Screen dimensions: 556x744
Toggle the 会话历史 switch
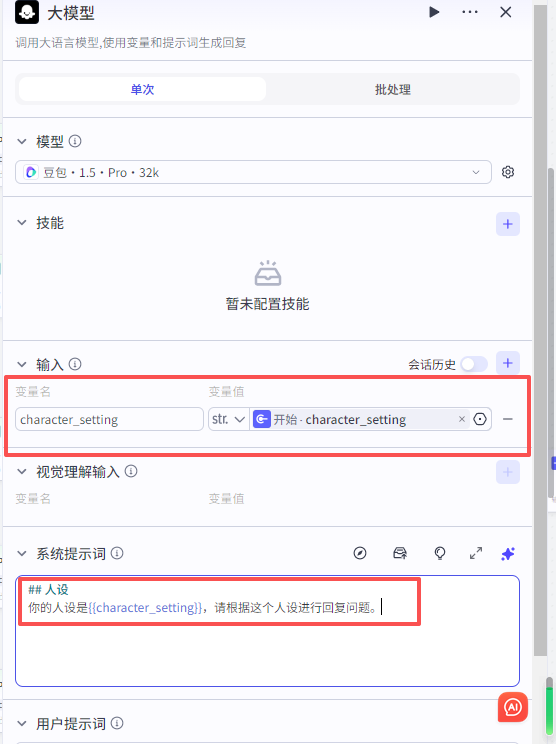474,364
